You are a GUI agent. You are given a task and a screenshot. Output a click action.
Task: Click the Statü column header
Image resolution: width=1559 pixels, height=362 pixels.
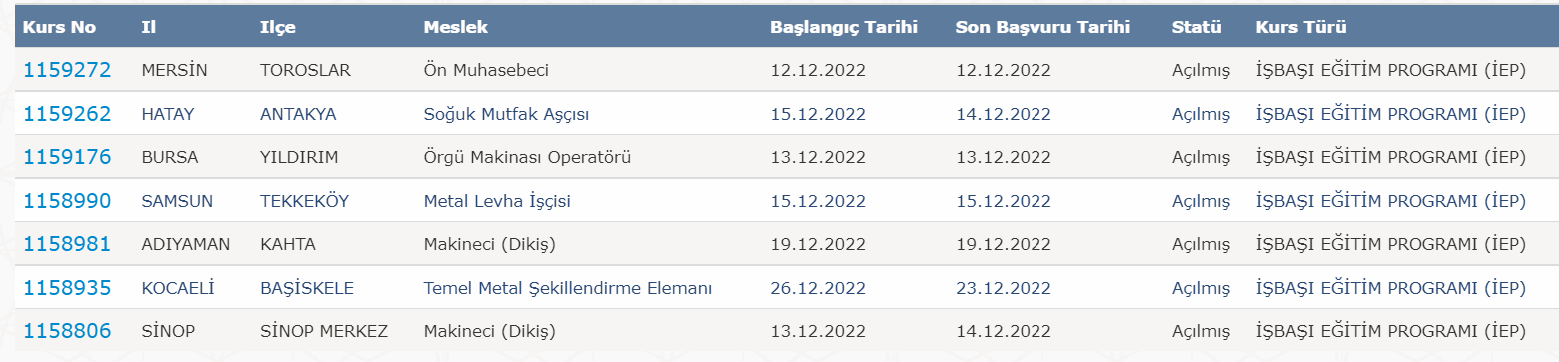tap(1197, 27)
